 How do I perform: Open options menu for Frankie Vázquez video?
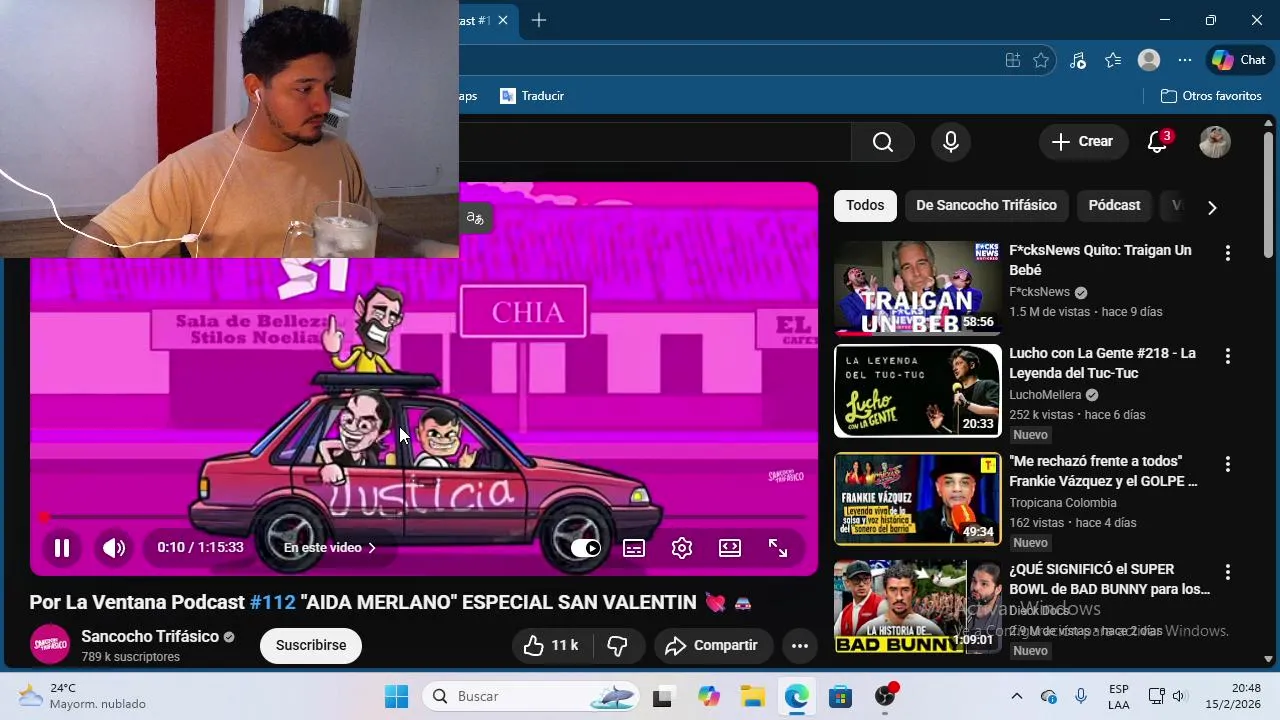pos(1228,465)
